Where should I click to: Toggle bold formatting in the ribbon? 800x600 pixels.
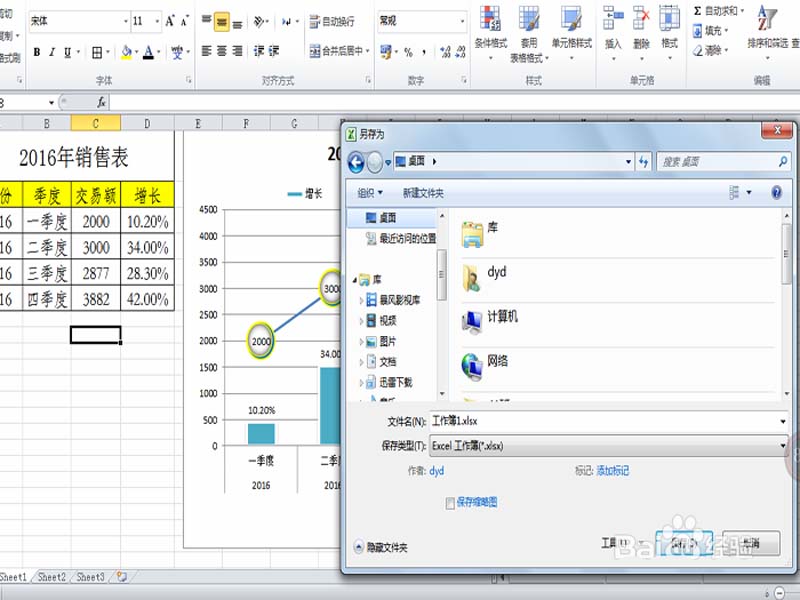(37, 52)
